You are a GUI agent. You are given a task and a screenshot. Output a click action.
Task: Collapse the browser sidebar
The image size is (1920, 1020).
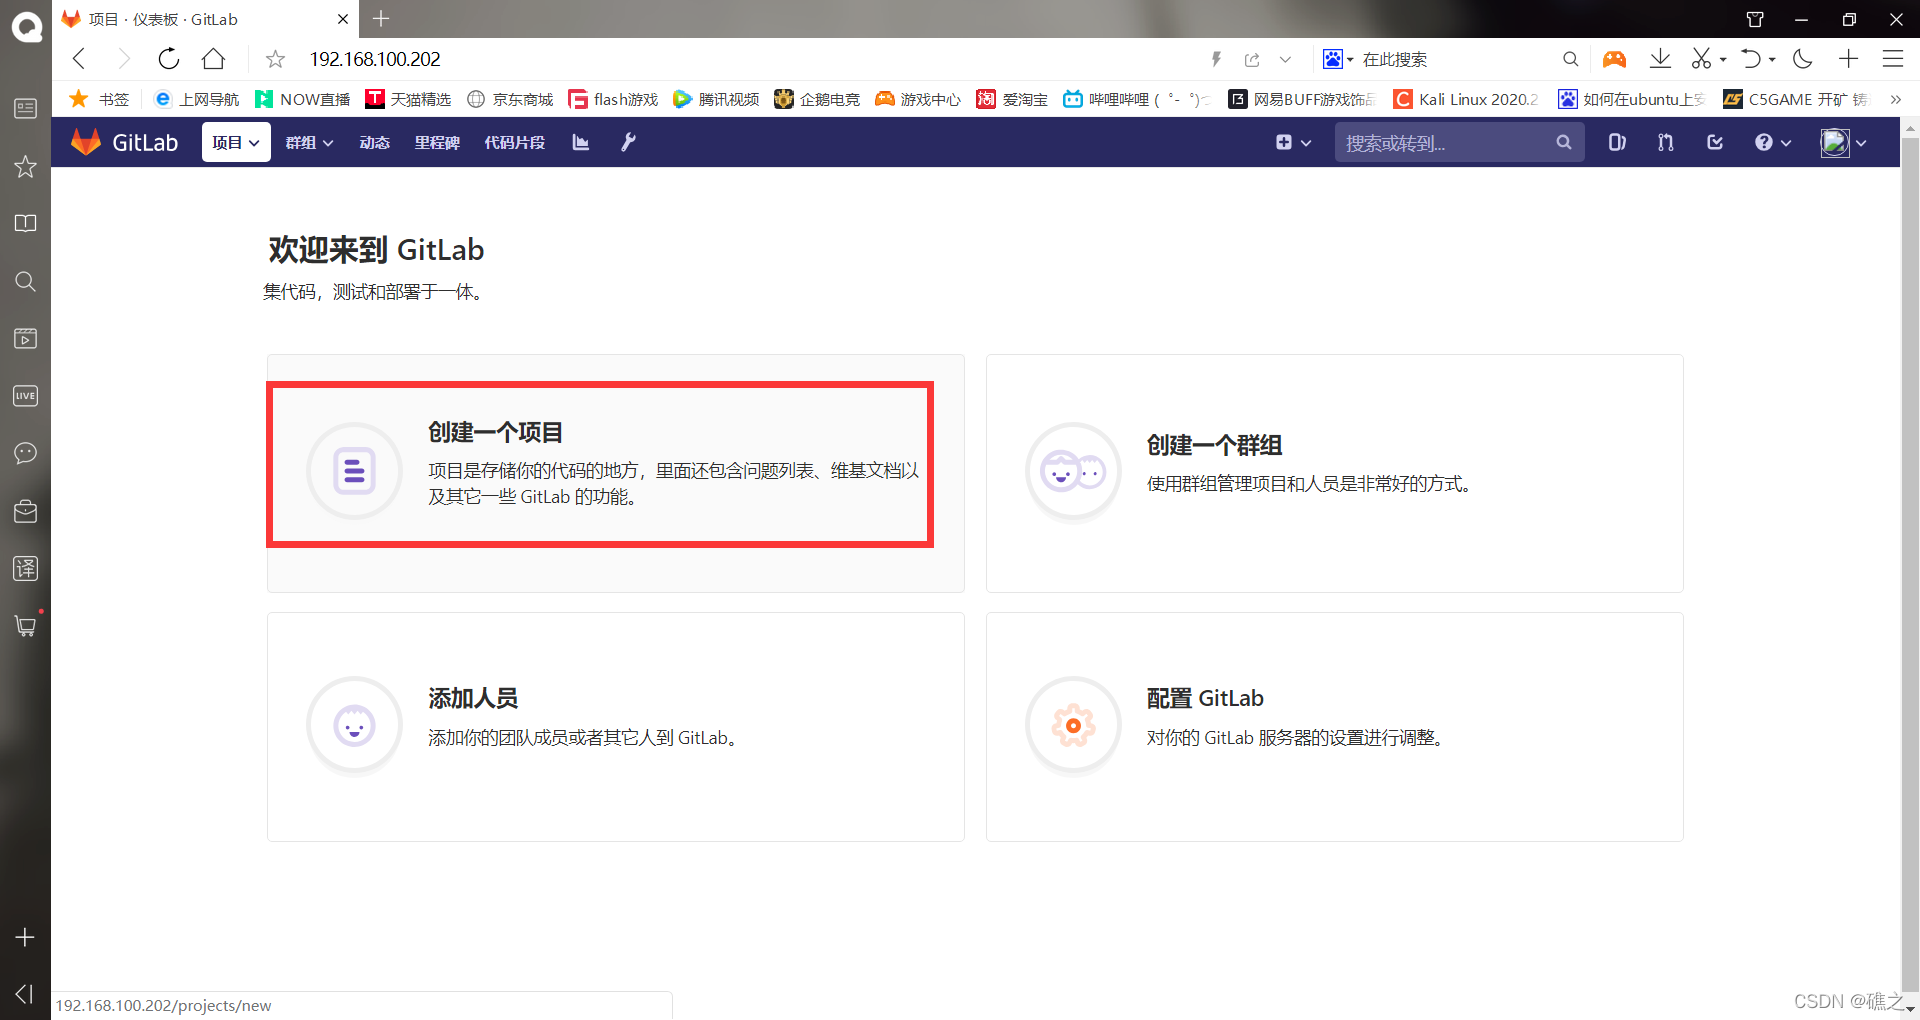click(25, 993)
